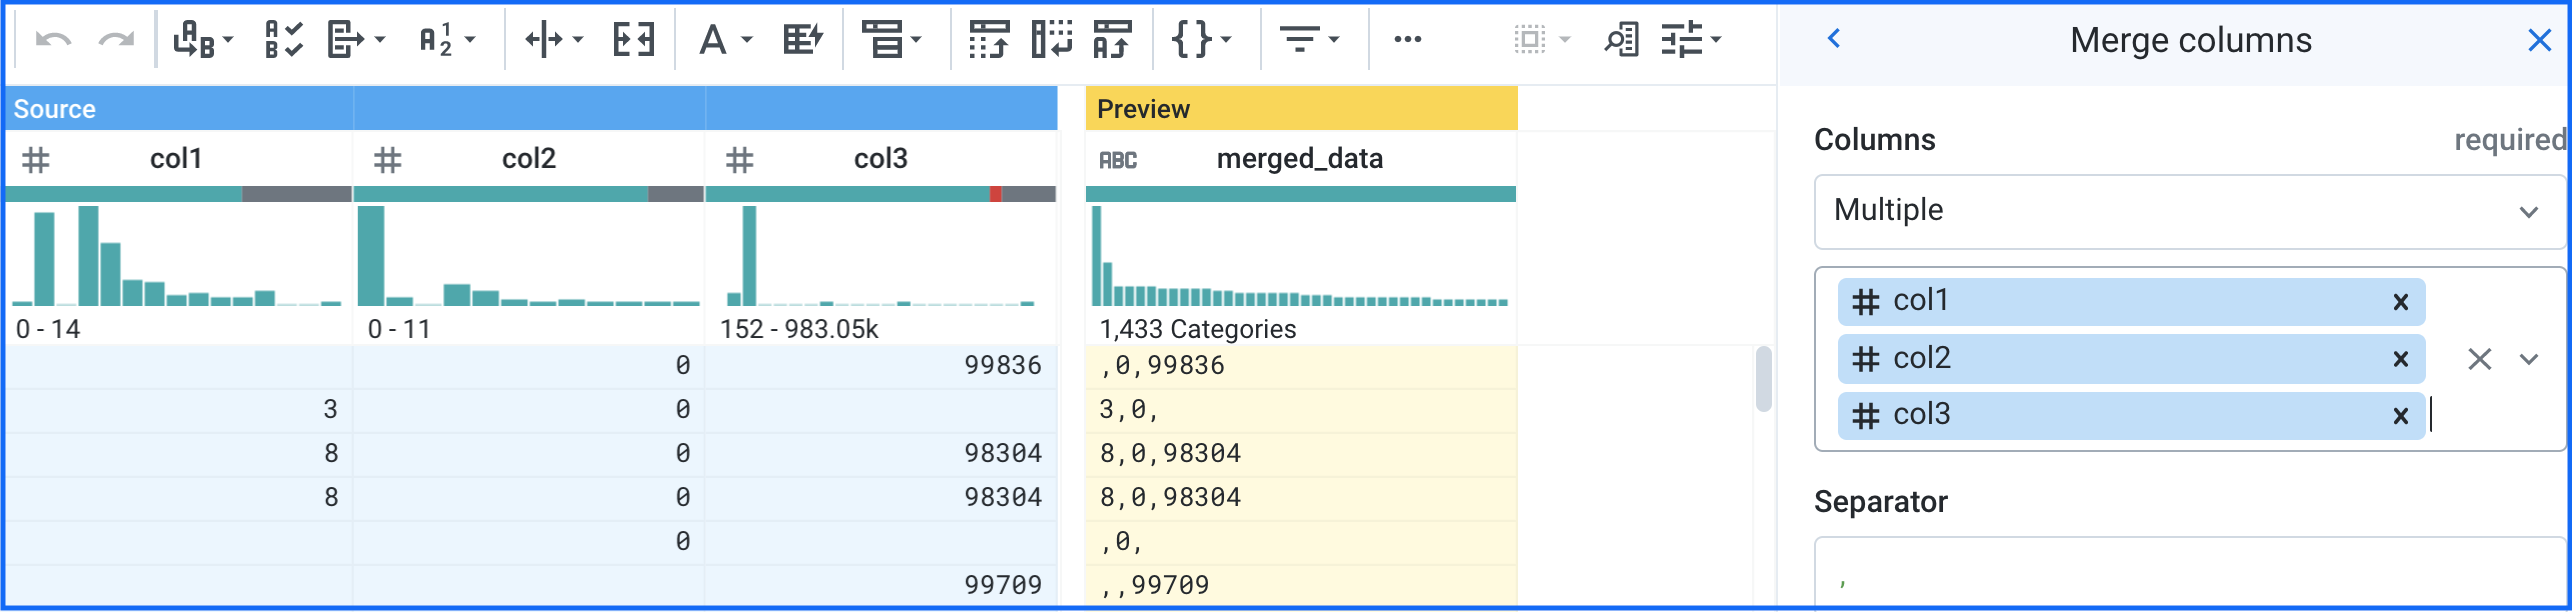This screenshot has width=2572, height=612.
Task: Remove col3 tag from columns list
Action: tap(2400, 416)
